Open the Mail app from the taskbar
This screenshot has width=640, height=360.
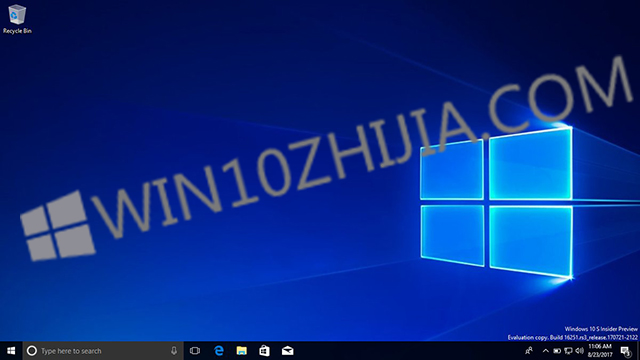(288, 351)
